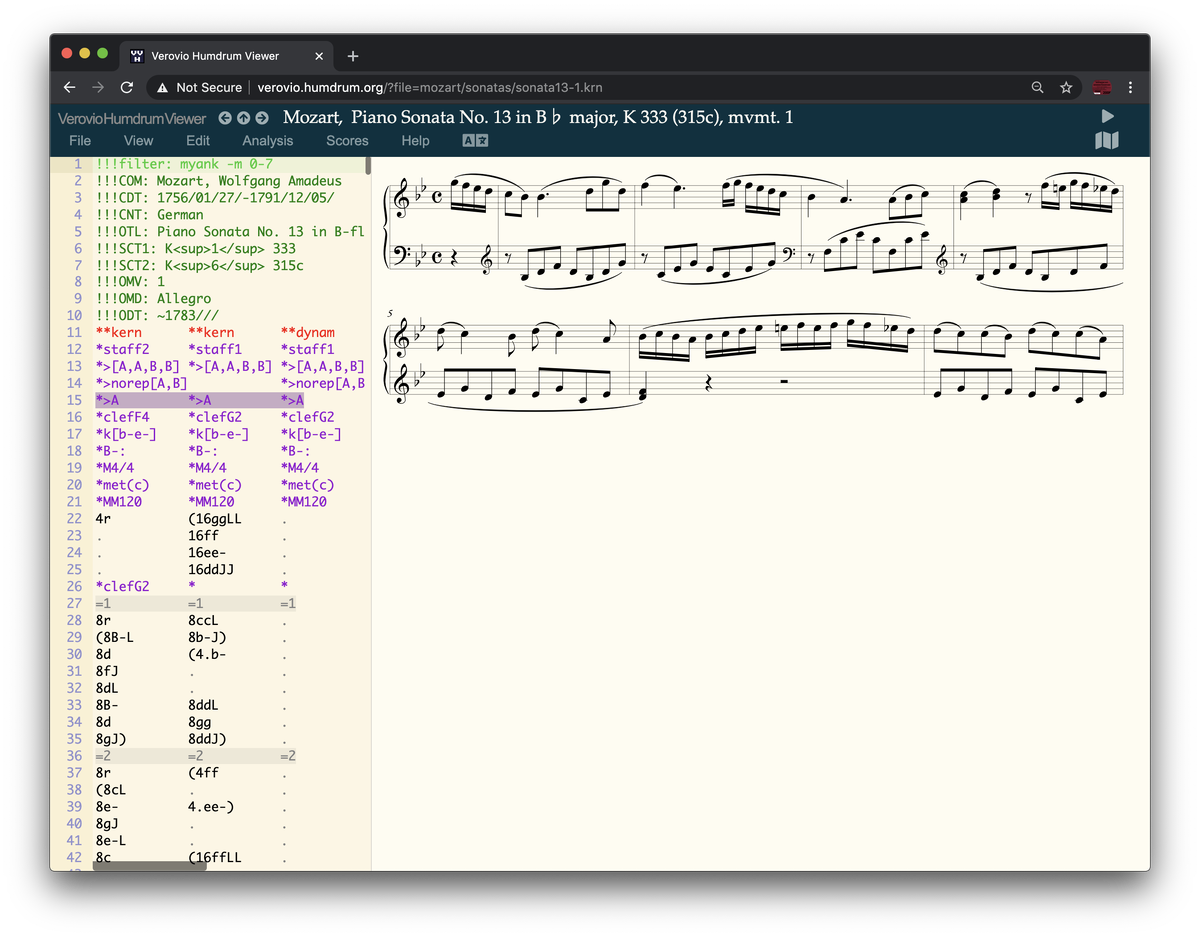
Task: Open the Scores menu
Action: [x=347, y=141]
